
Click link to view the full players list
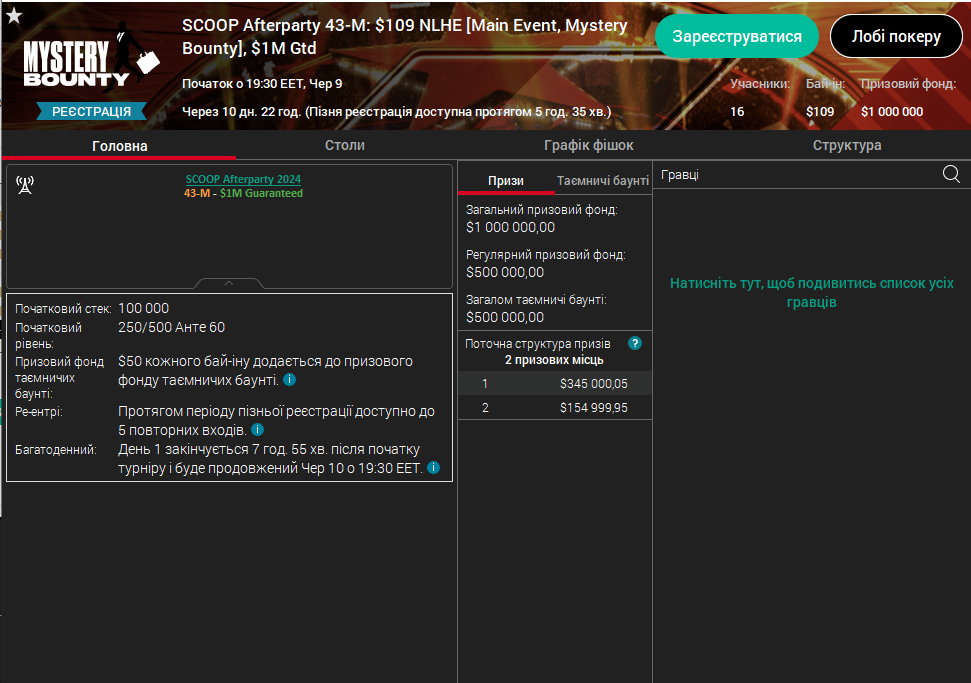[x=811, y=292]
